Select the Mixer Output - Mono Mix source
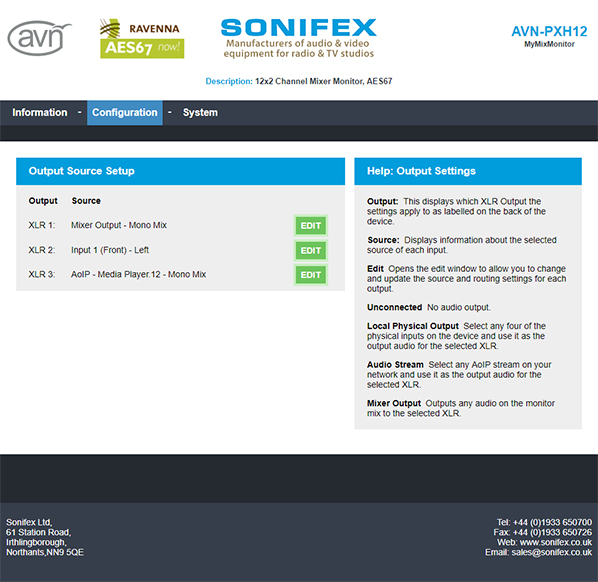 [x=119, y=225]
